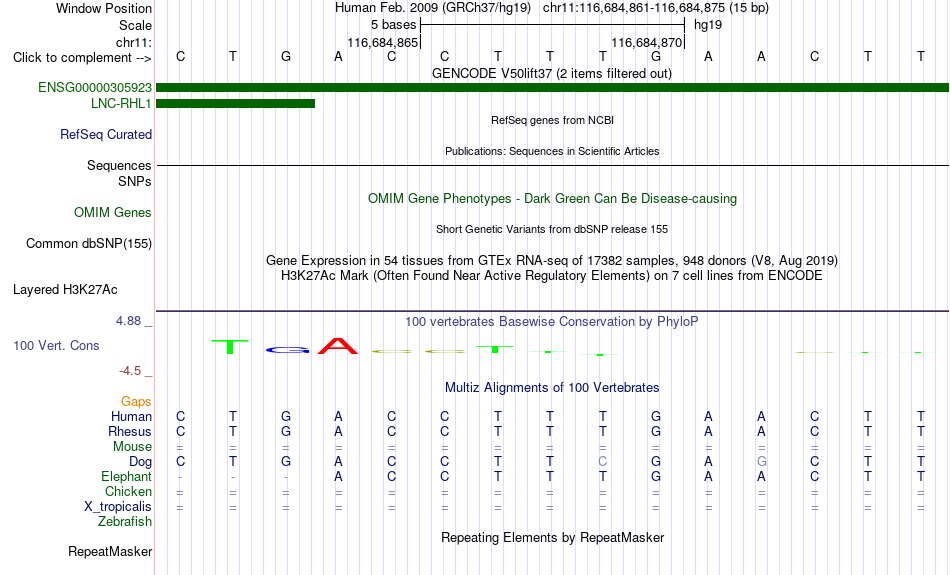Open the RepeatMasker track label
The height and width of the screenshot is (575, 950).
click(110, 551)
